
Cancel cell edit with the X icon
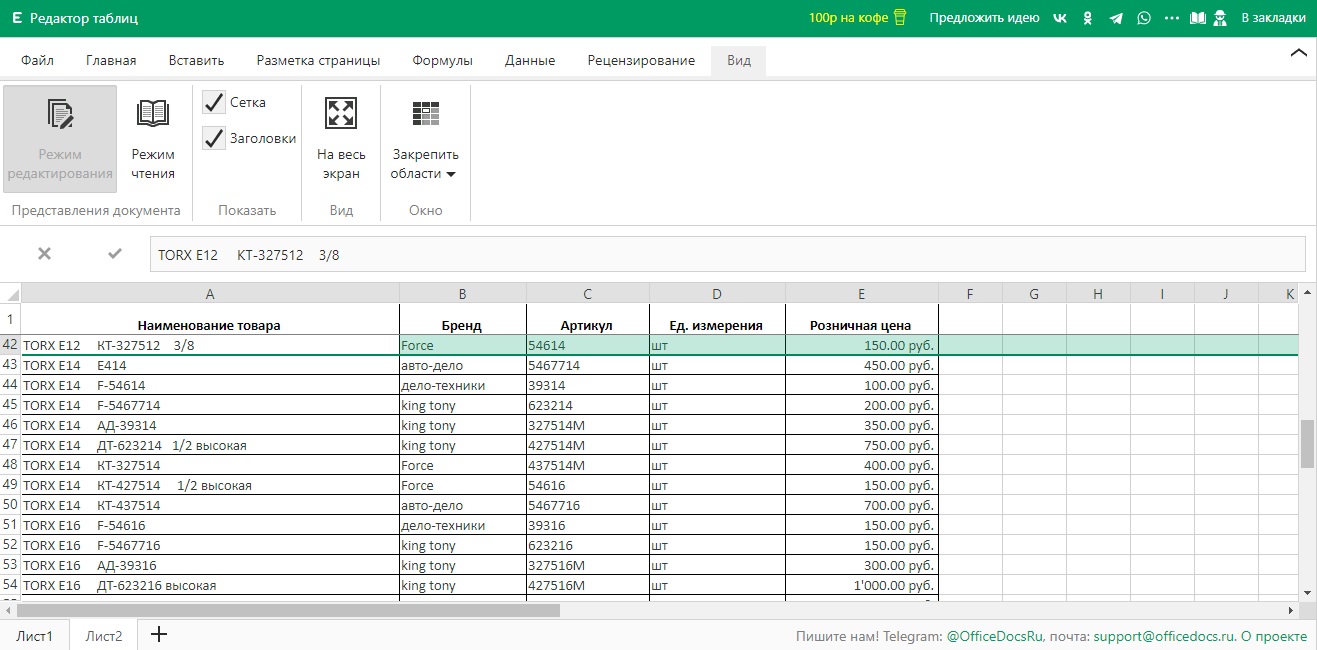[x=44, y=254]
